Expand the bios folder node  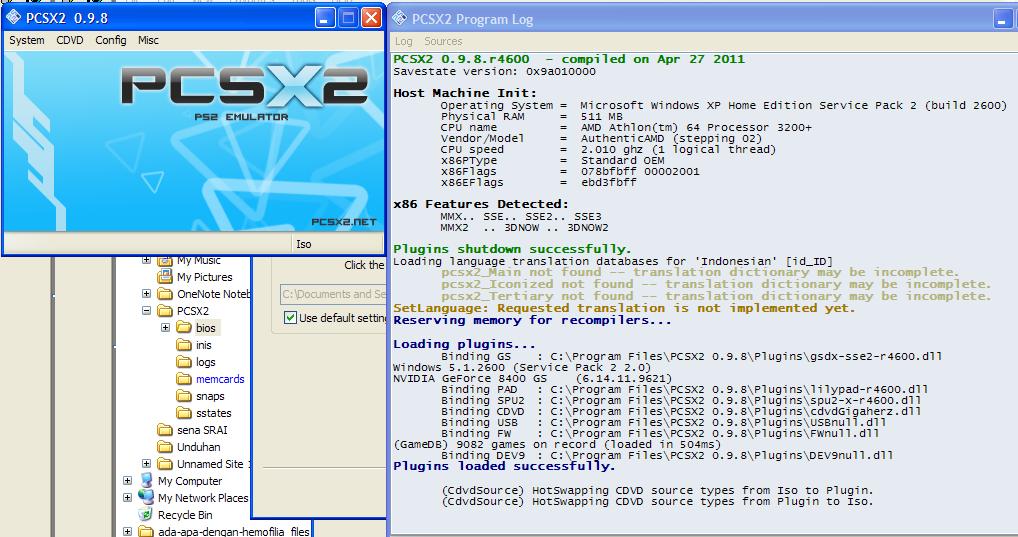click(166, 327)
